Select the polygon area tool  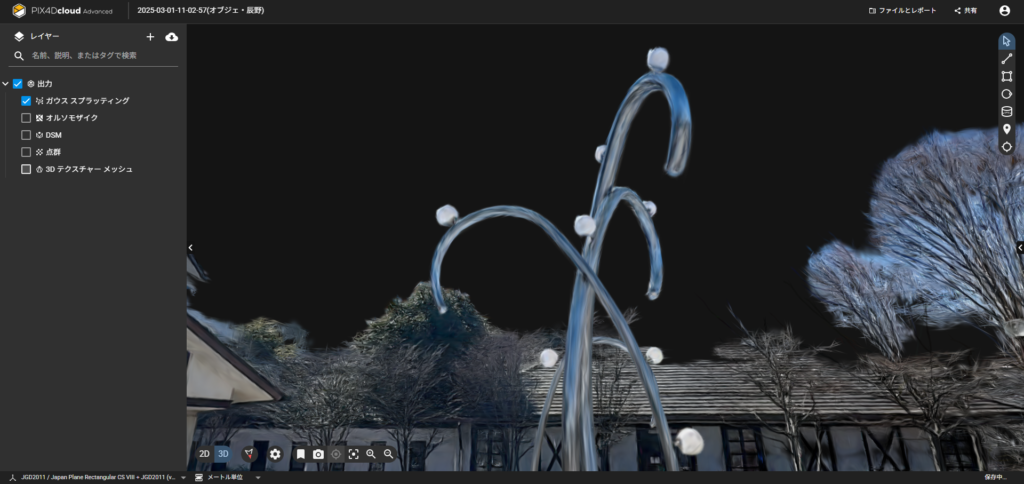pos(1006,76)
